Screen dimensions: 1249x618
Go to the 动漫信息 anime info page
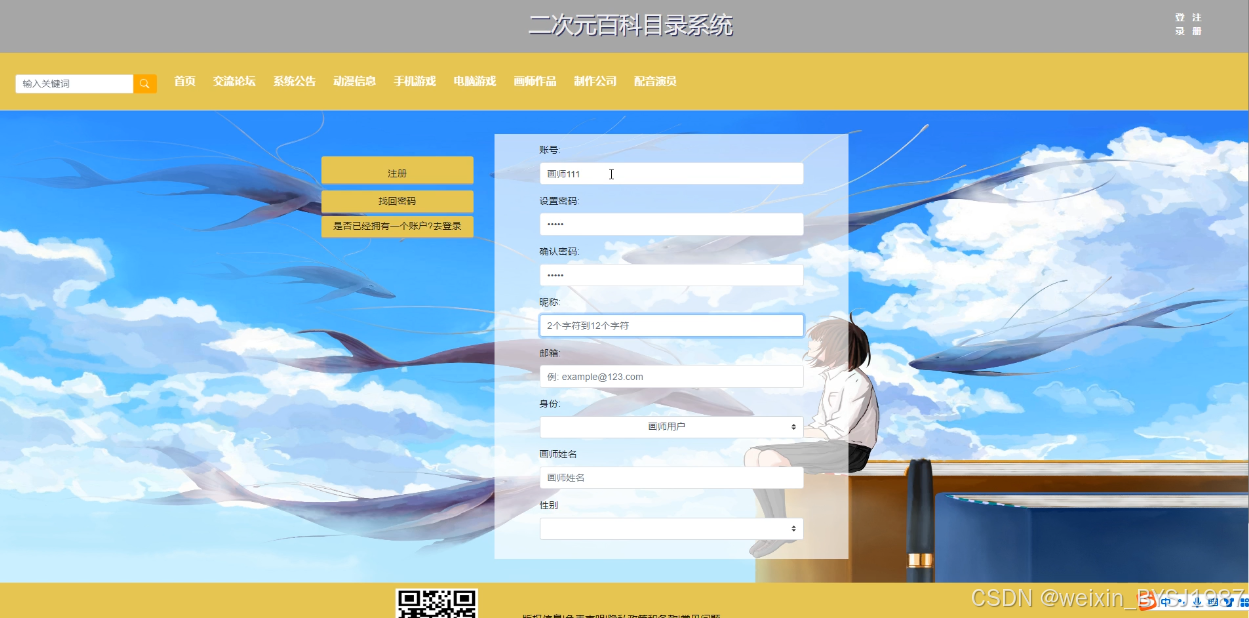354,81
